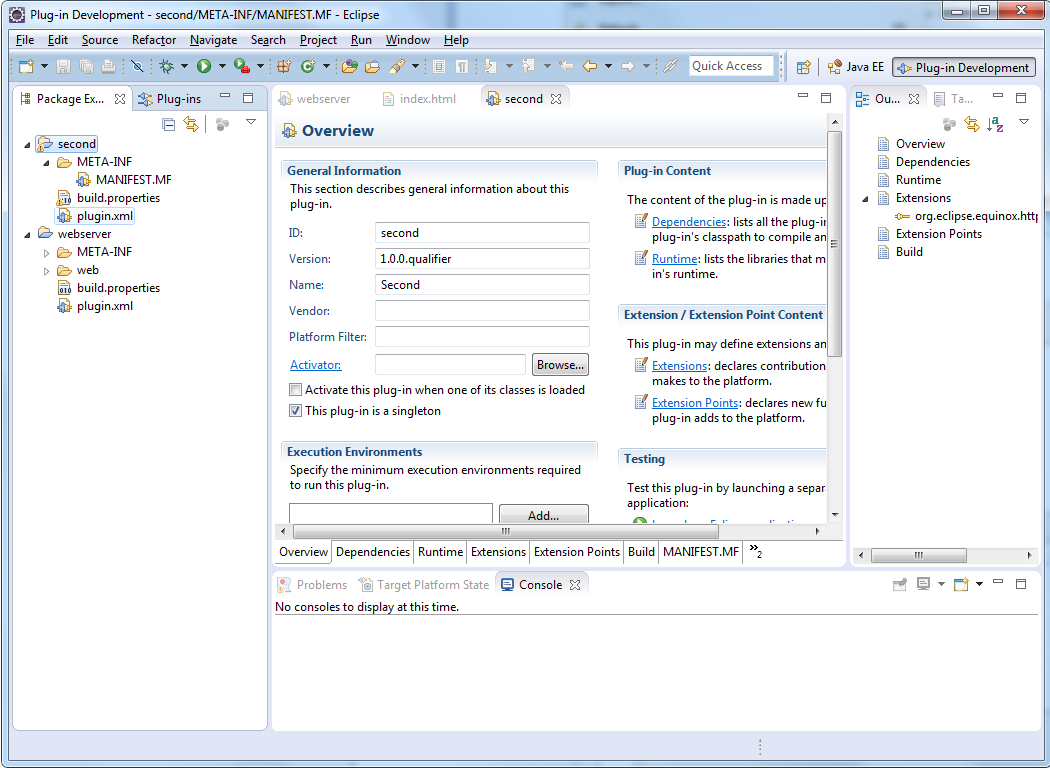Open the Run dropdown arrow
The width and height of the screenshot is (1050, 768).
pyautogui.click(x=222, y=66)
